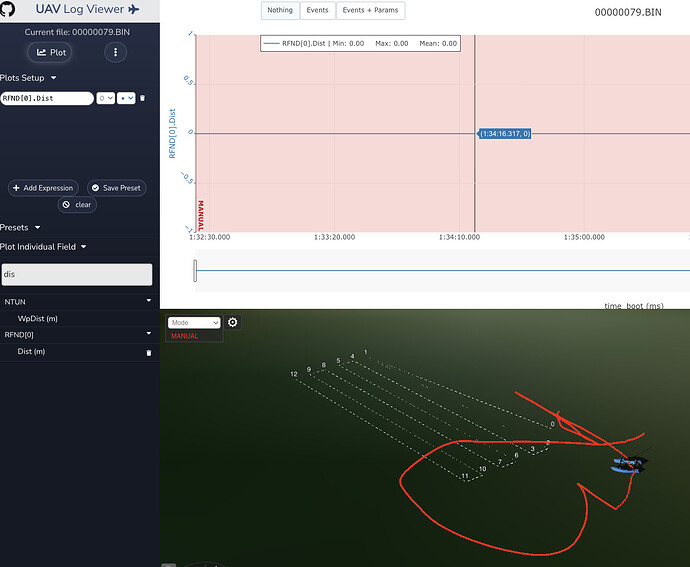Image resolution: width=690 pixels, height=567 pixels.
Task: Click the range slider overview line
Action: click(442, 270)
